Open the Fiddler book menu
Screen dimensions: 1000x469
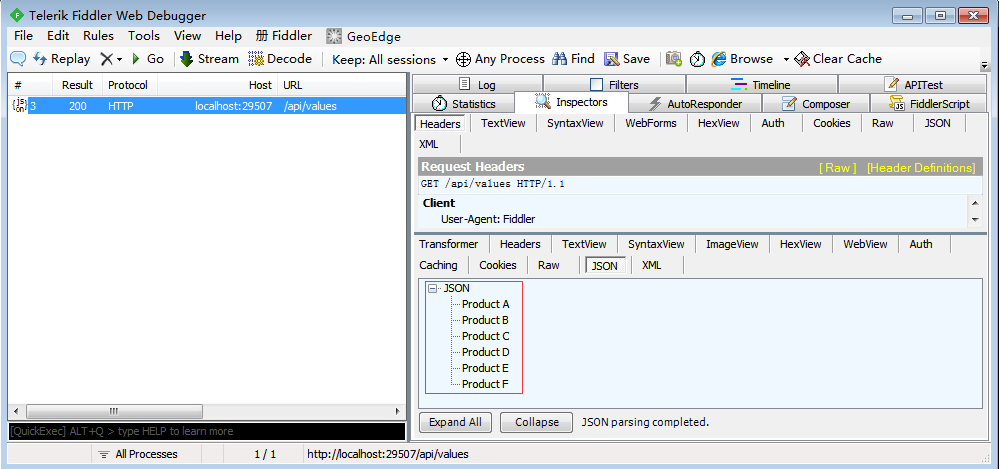click(284, 36)
